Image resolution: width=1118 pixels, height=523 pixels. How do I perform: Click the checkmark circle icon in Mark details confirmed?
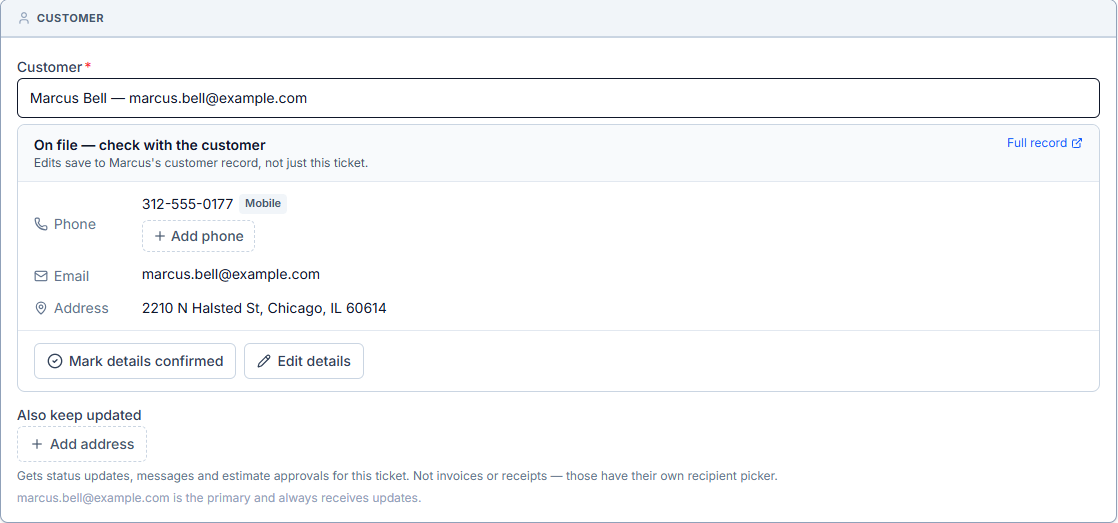coord(55,361)
